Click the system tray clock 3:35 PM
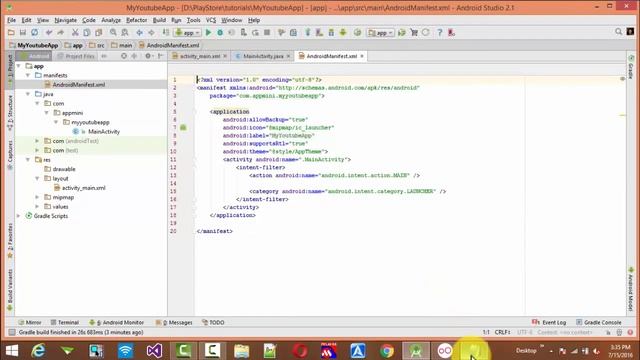The image size is (640, 360). point(620,347)
